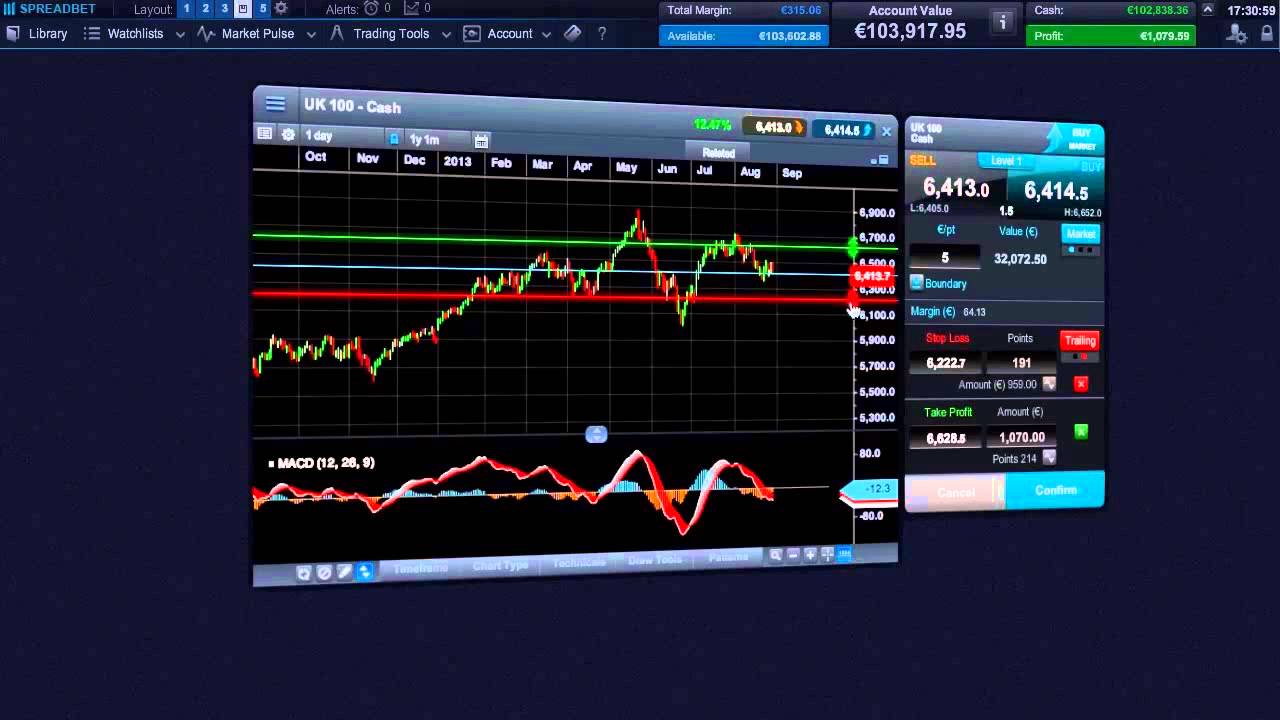Click the no-entry clear icon in chart footer
This screenshot has height=720, width=1280.
[x=324, y=573]
